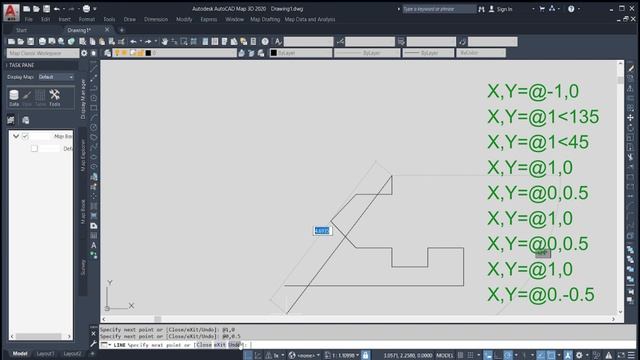Open the ByLayer color dropdown
Screen dimensions: 640x360
click(301, 53)
